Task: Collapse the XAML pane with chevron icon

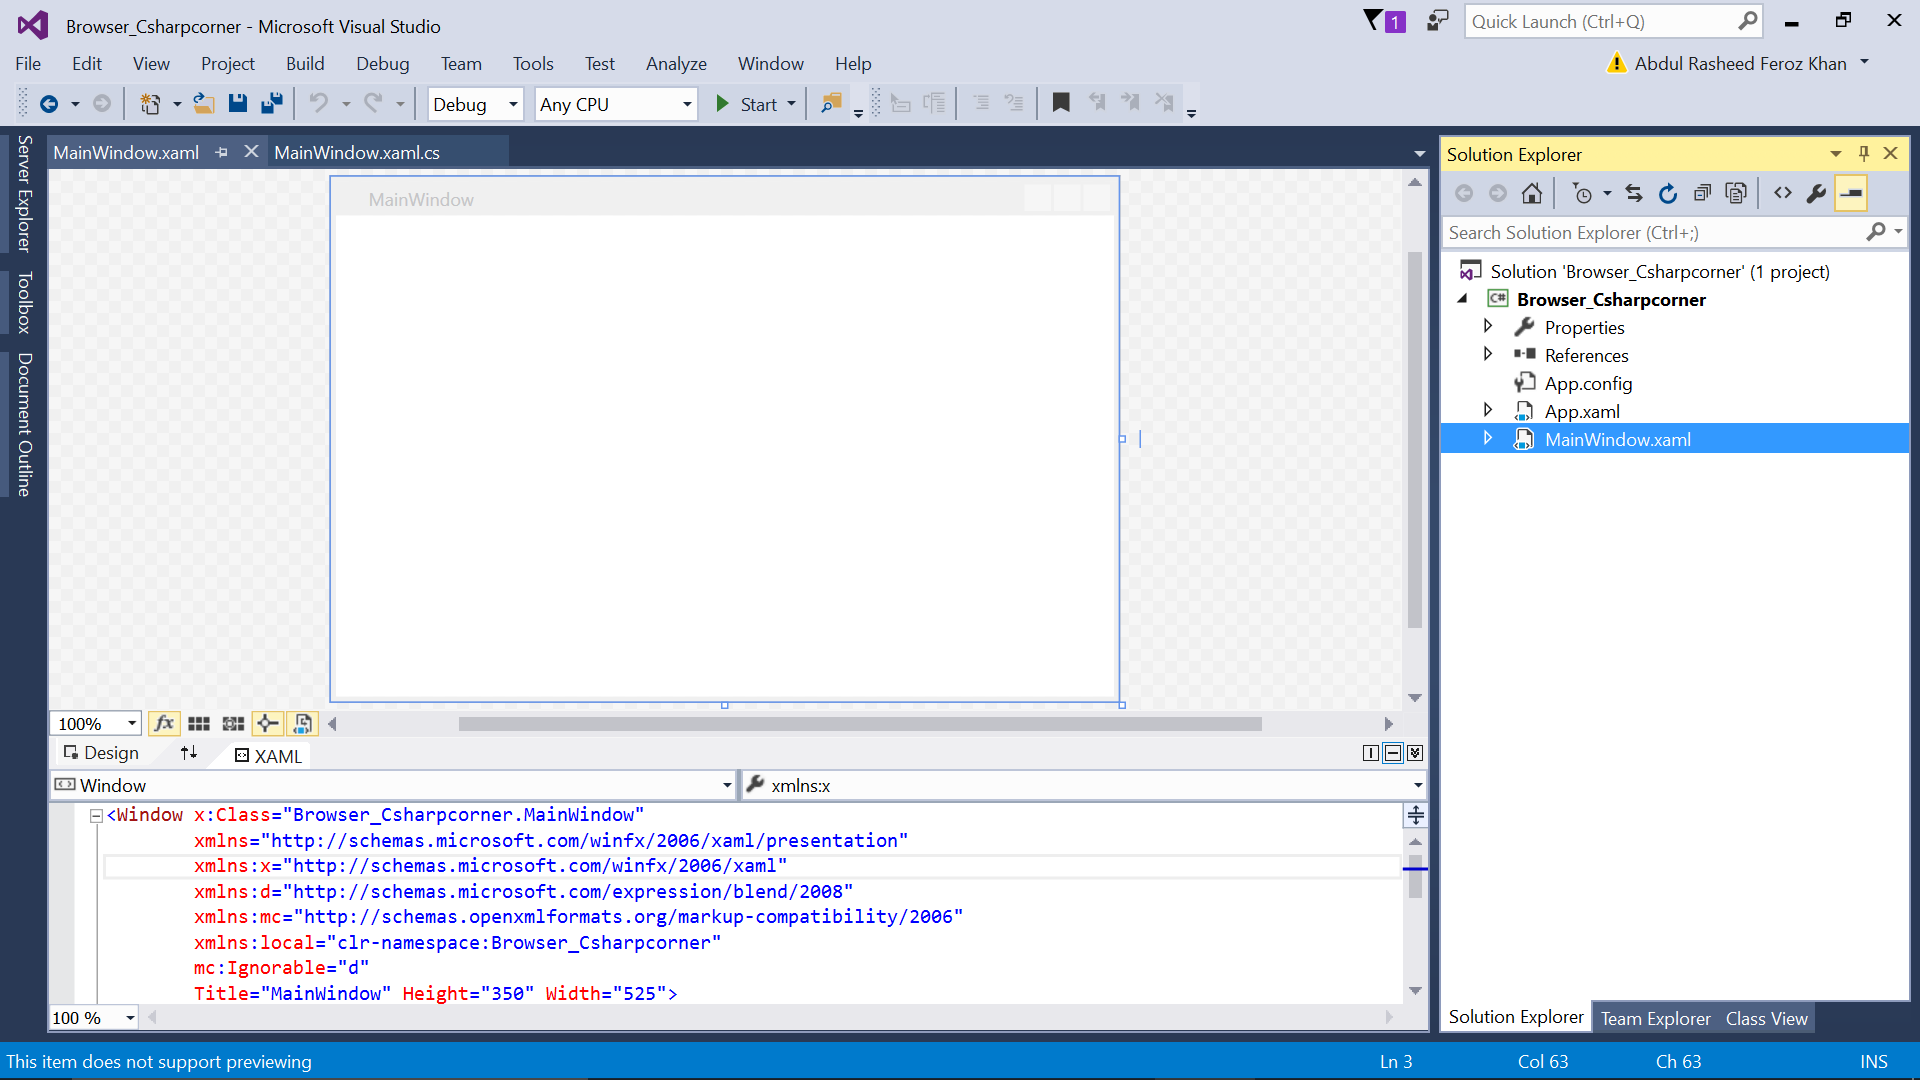Action: click(1415, 753)
